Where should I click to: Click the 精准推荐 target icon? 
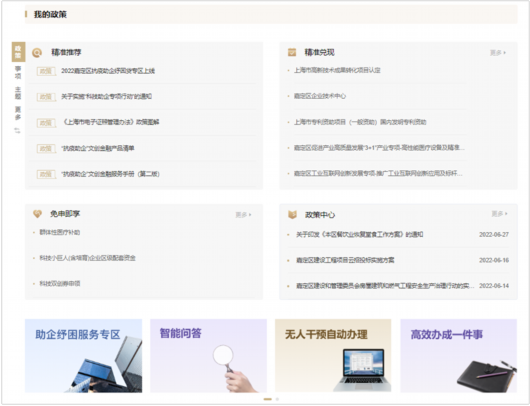[37, 53]
